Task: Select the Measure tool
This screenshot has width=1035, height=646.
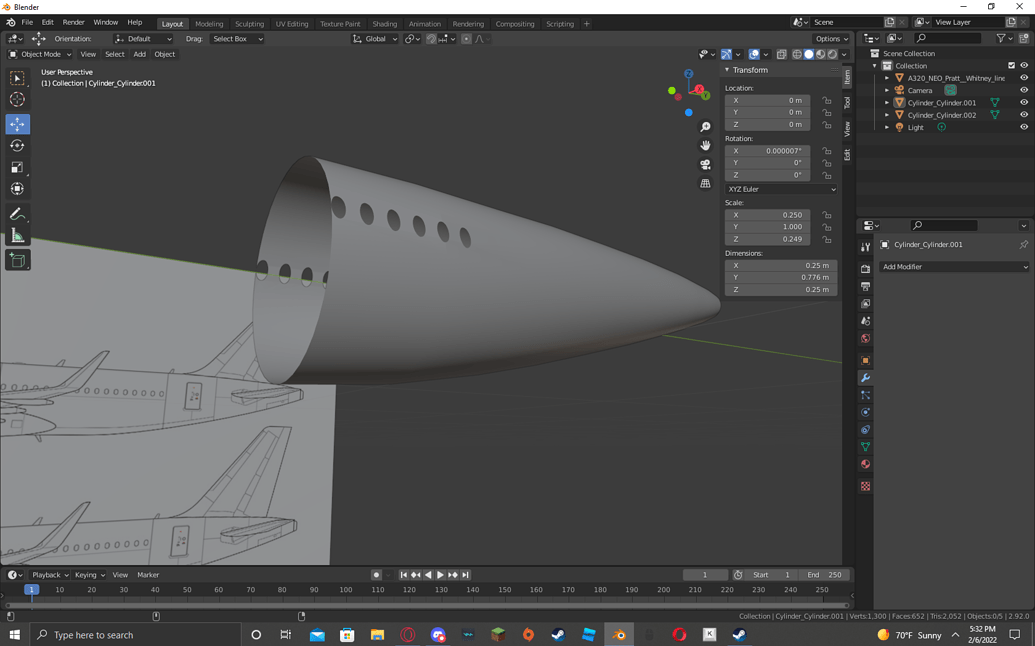Action: coord(17,236)
